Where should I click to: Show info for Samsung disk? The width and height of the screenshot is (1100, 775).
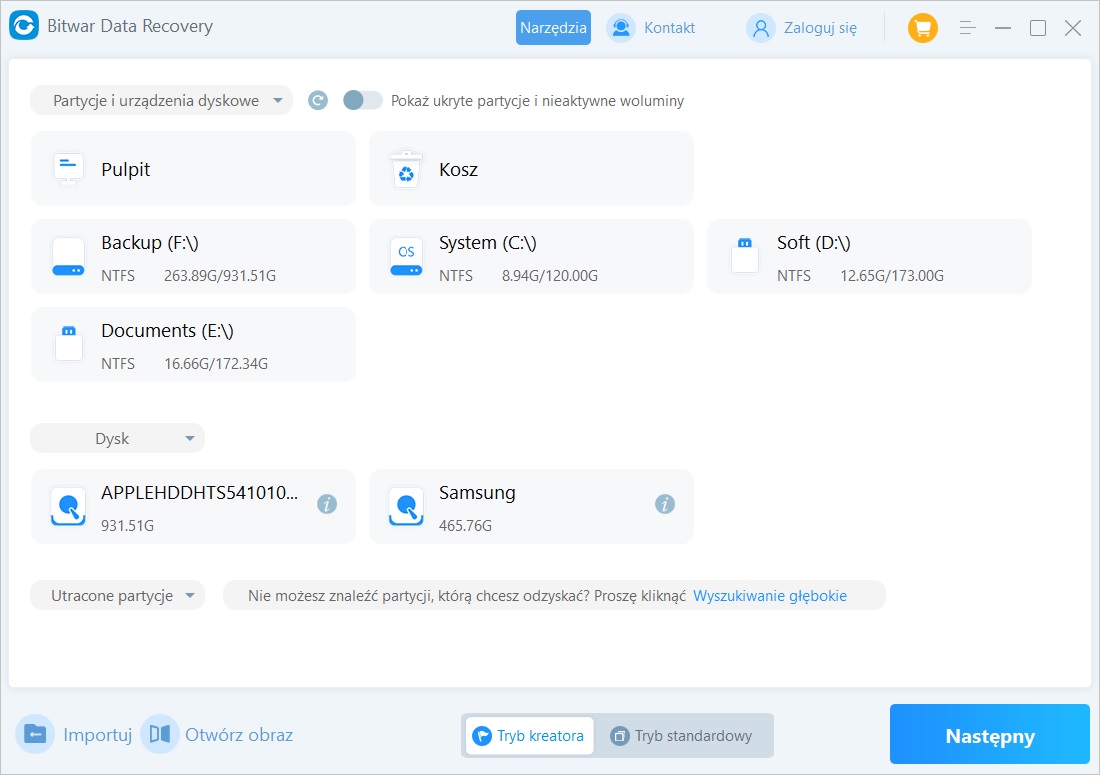(x=664, y=505)
